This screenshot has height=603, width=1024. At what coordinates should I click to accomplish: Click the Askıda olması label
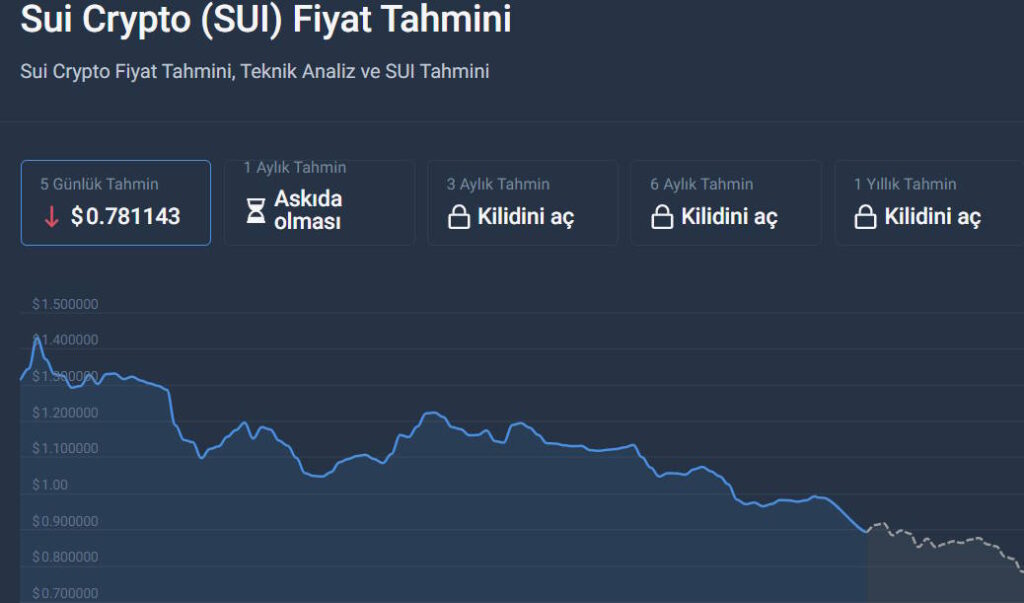(308, 210)
